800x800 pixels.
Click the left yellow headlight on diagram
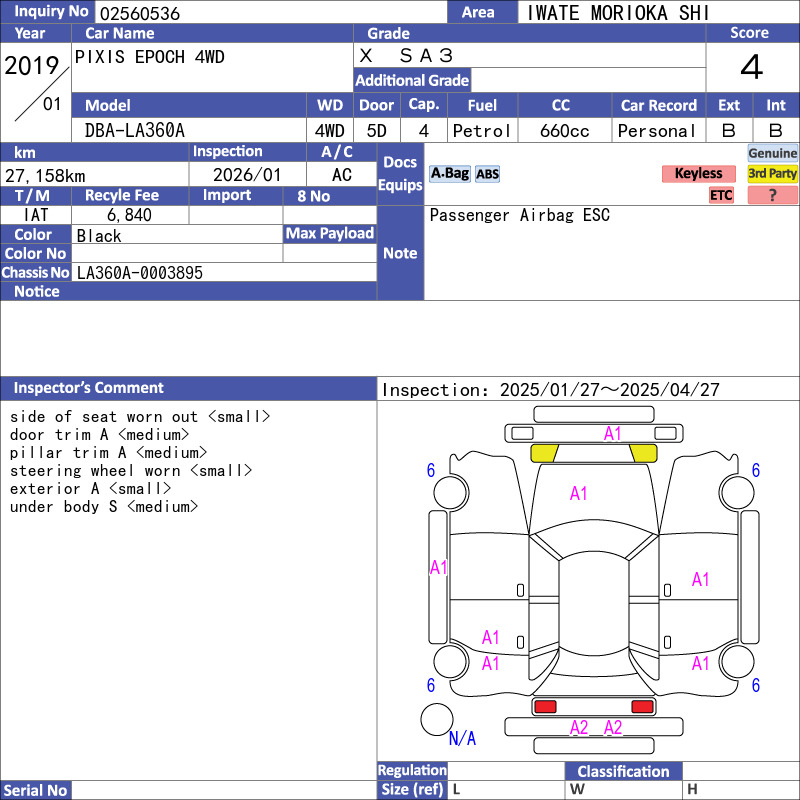(x=543, y=453)
